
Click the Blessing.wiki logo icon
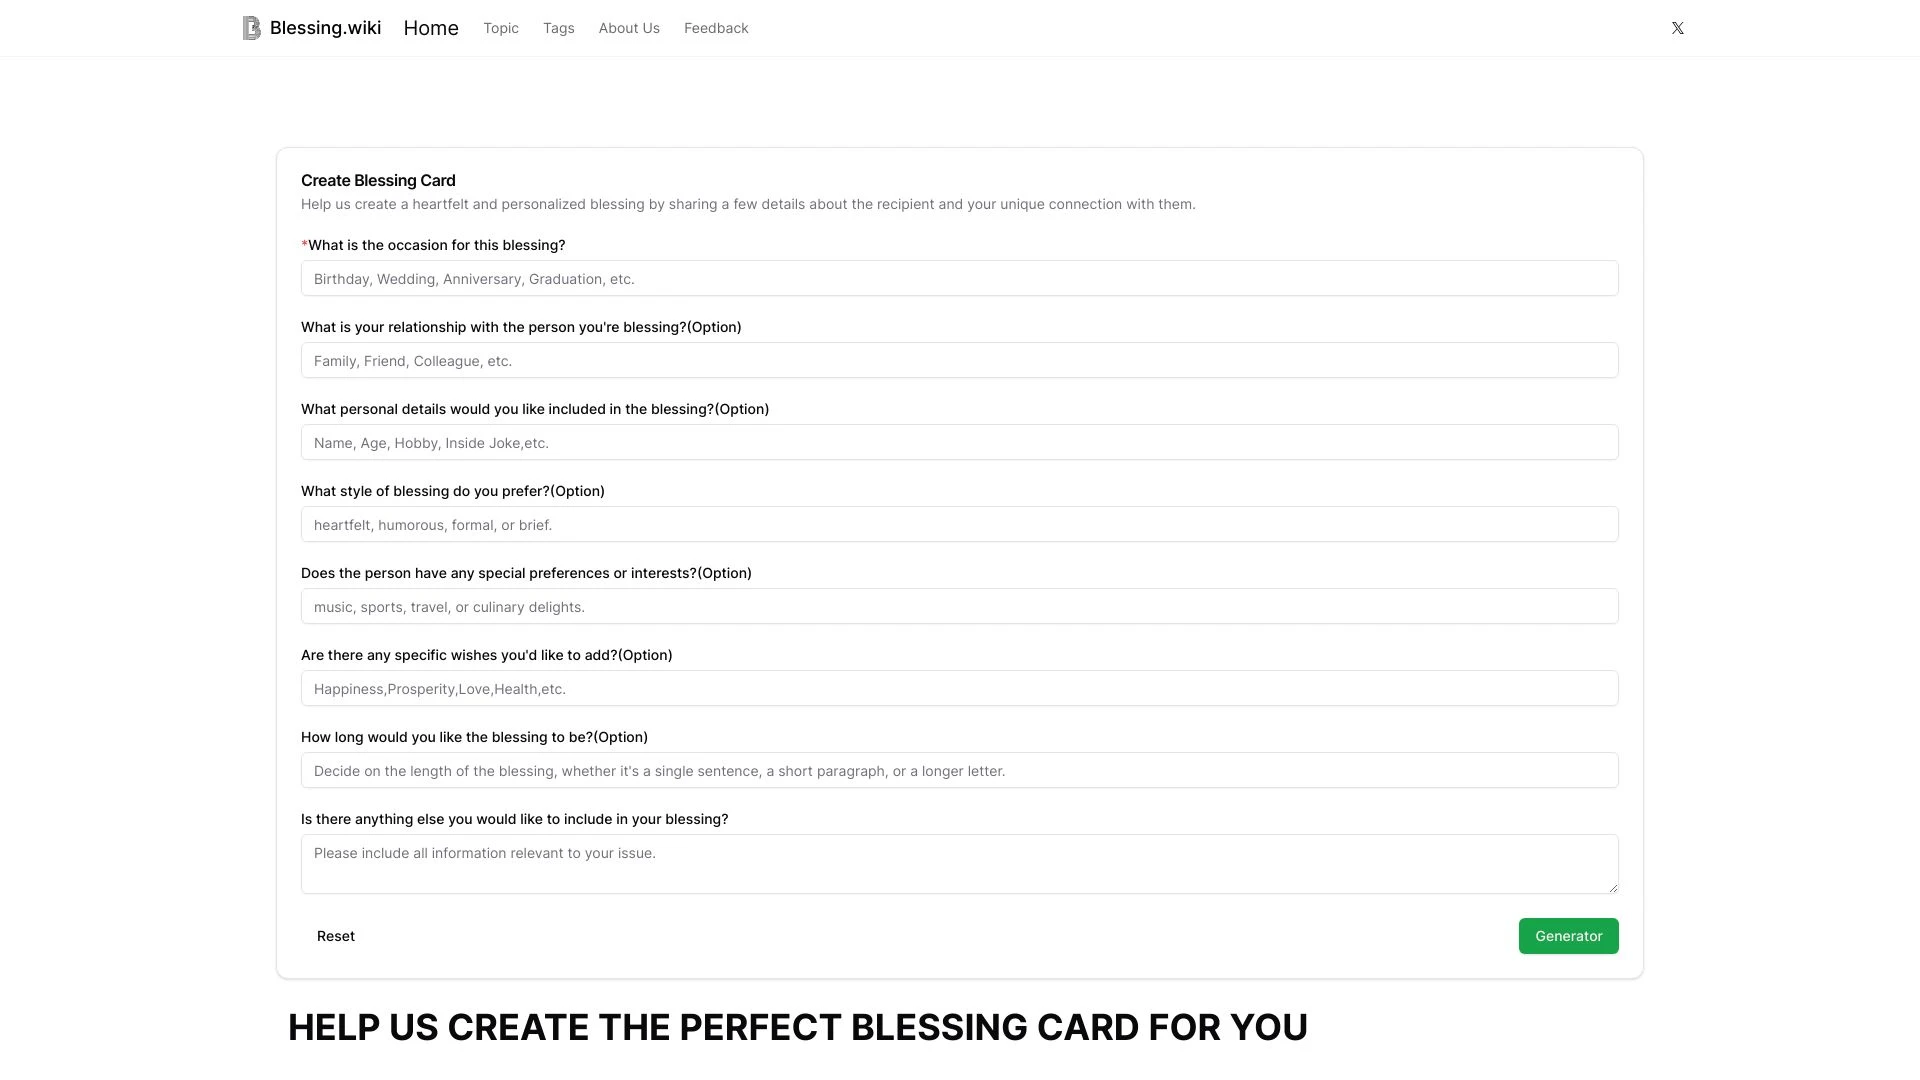tap(251, 28)
